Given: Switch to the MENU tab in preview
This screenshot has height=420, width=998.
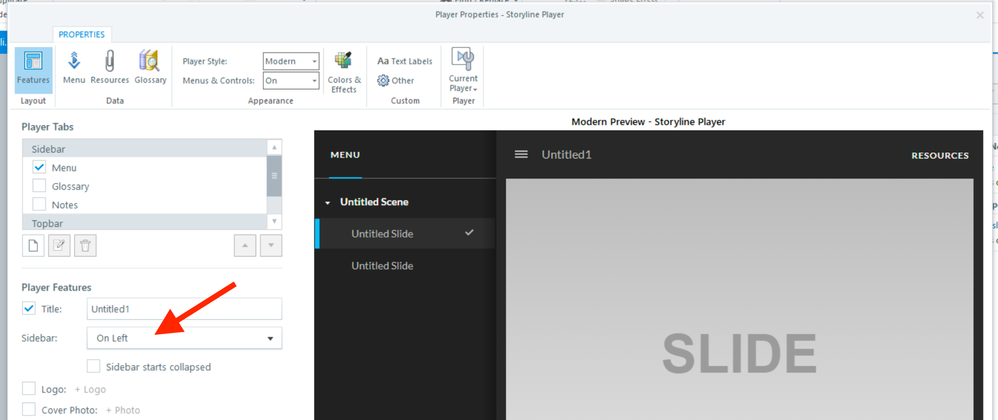Looking at the screenshot, I should point(345,155).
